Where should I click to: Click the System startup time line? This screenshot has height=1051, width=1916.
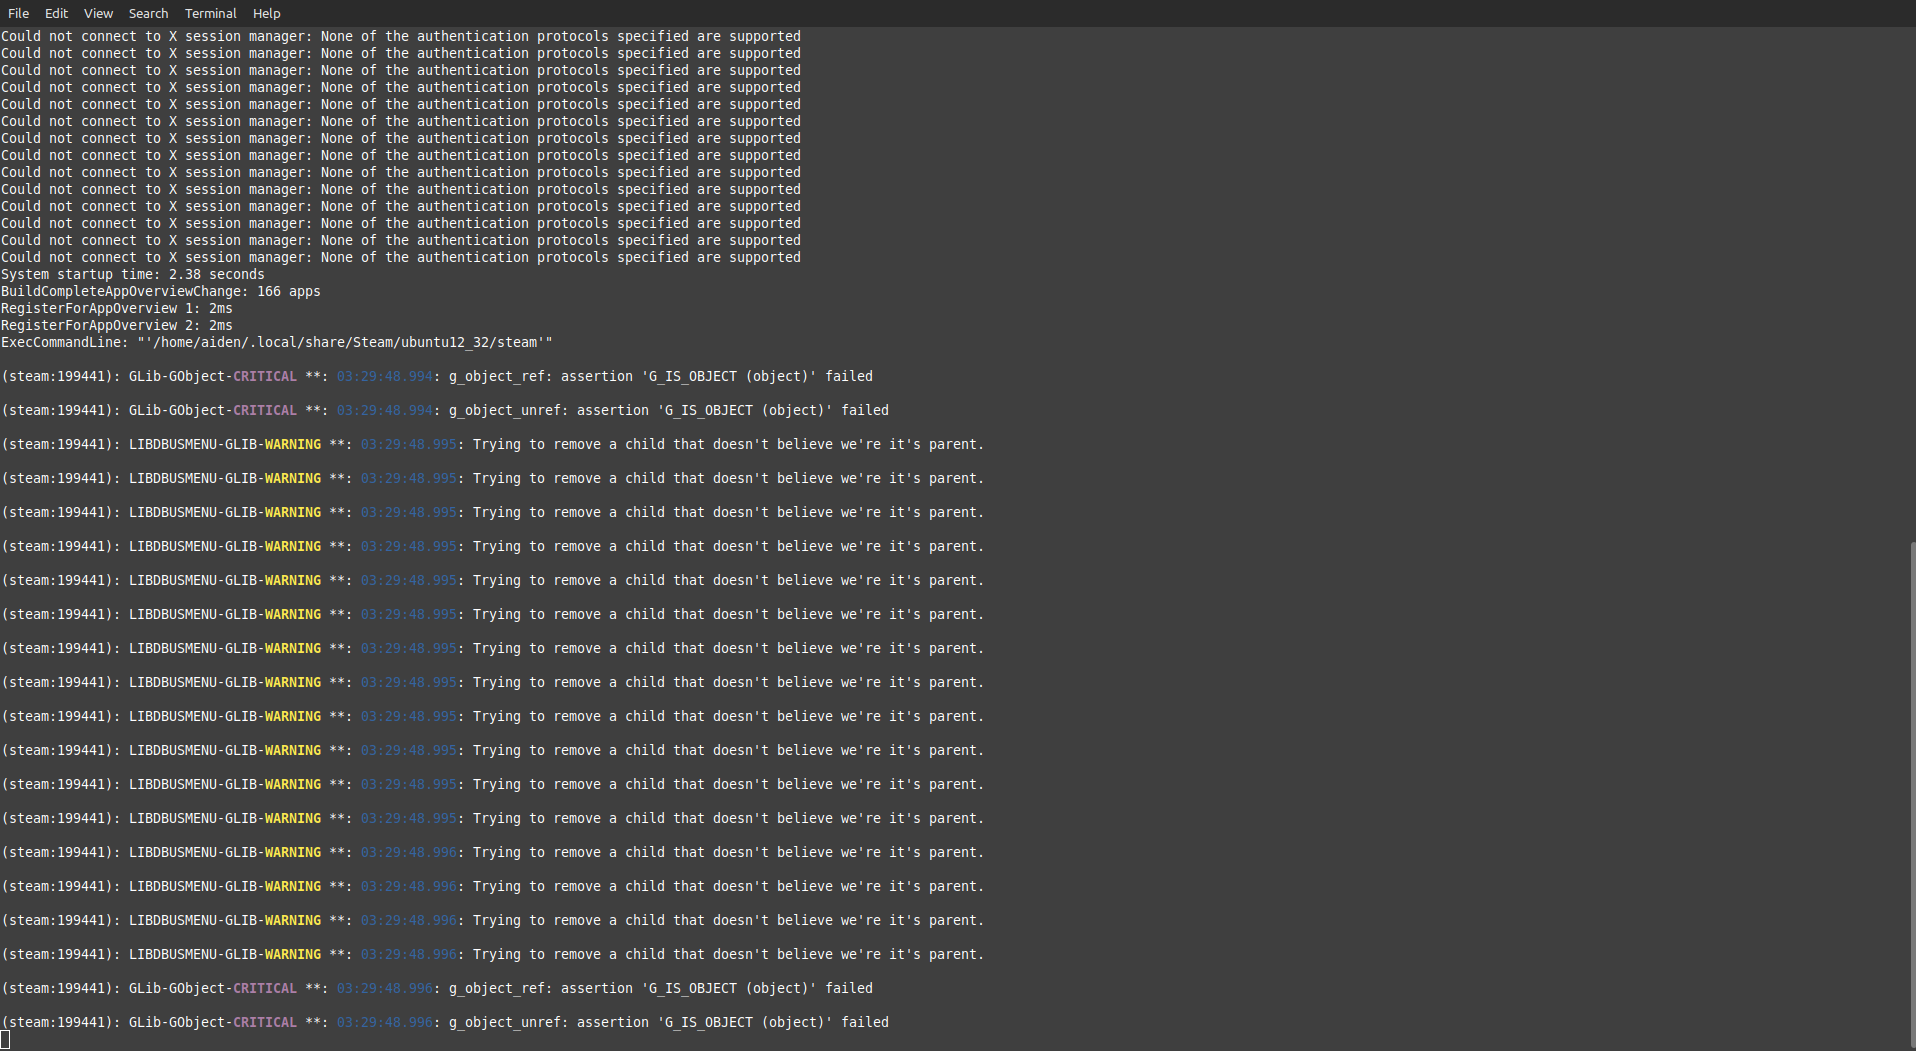[132, 274]
